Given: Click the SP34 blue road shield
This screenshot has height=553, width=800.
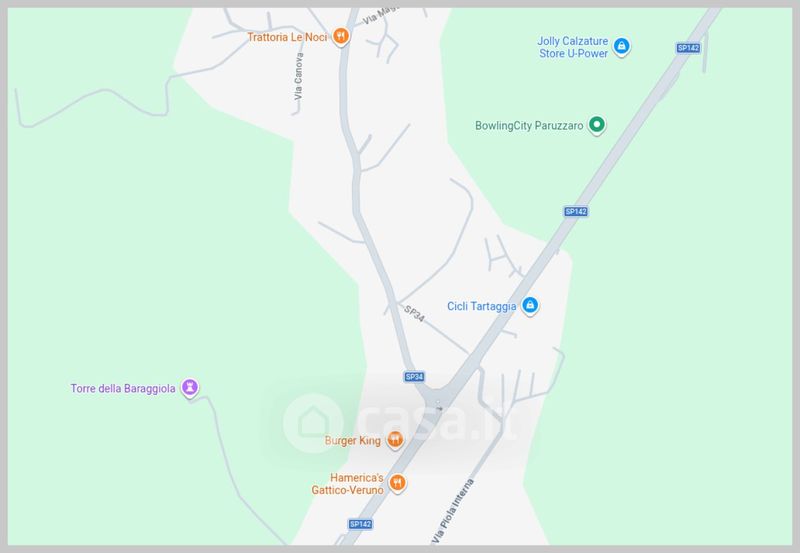Looking at the screenshot, I should click(x=414, y=377).
